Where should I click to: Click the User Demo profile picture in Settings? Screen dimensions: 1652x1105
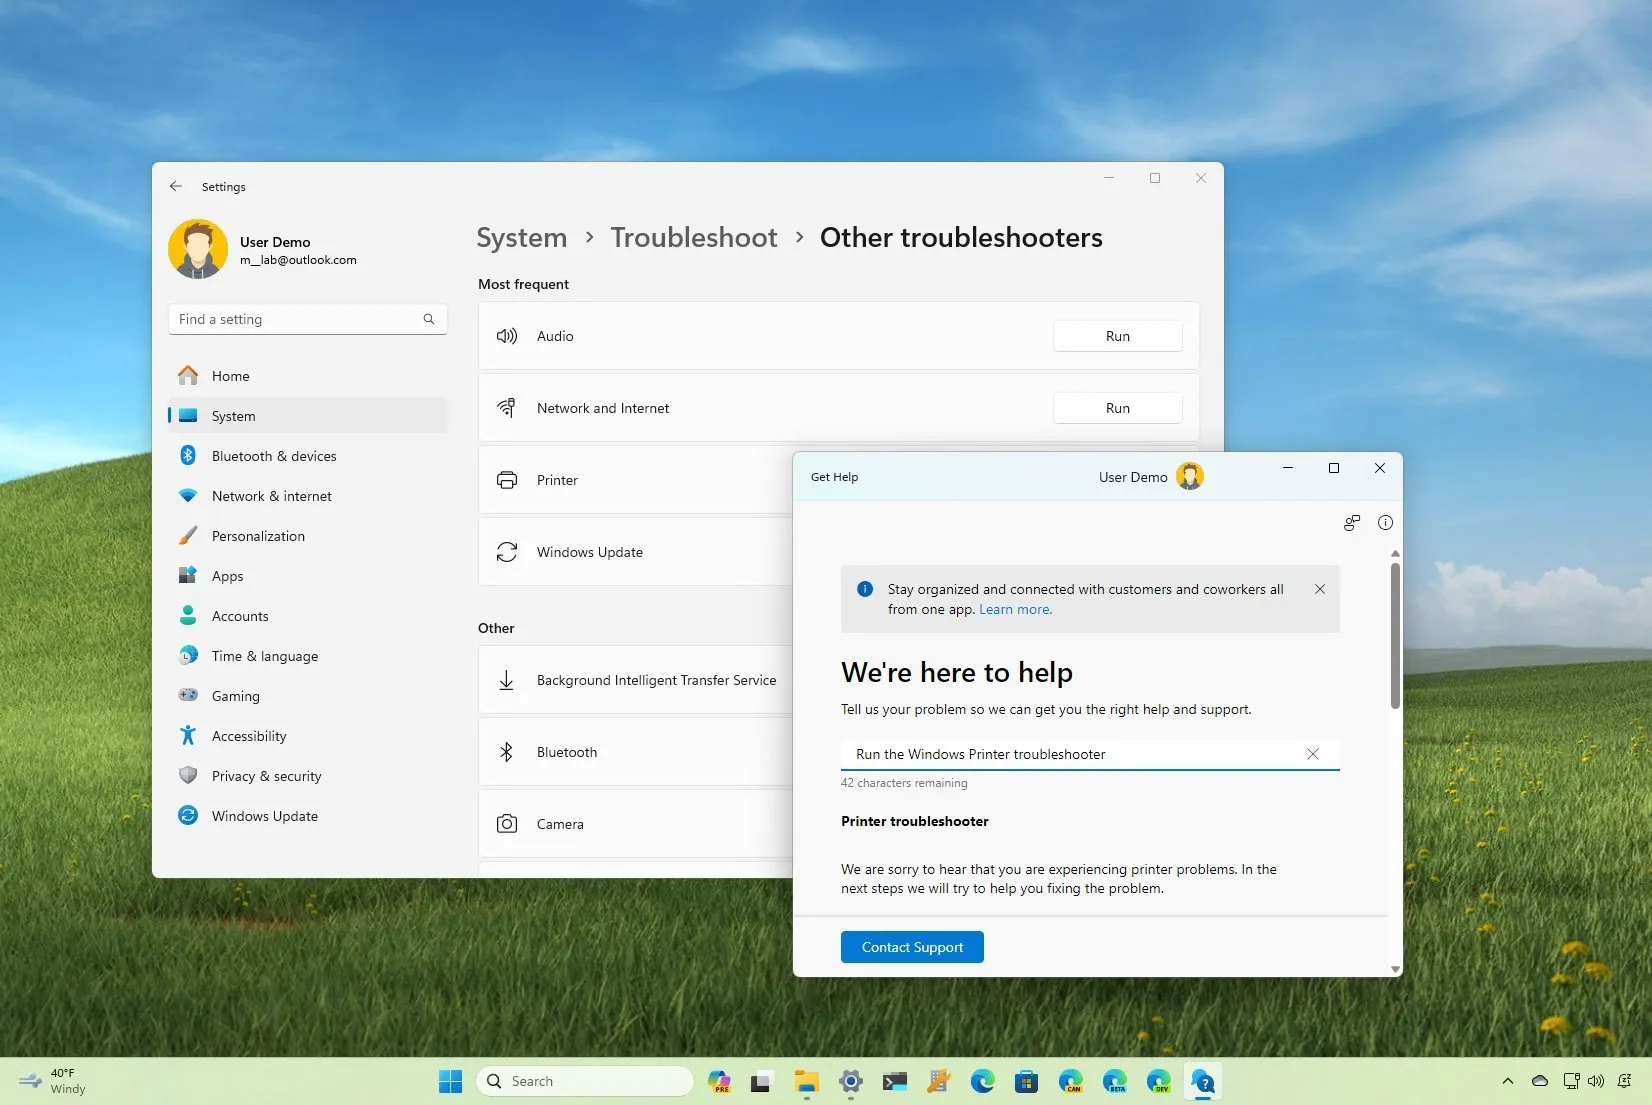198,250
